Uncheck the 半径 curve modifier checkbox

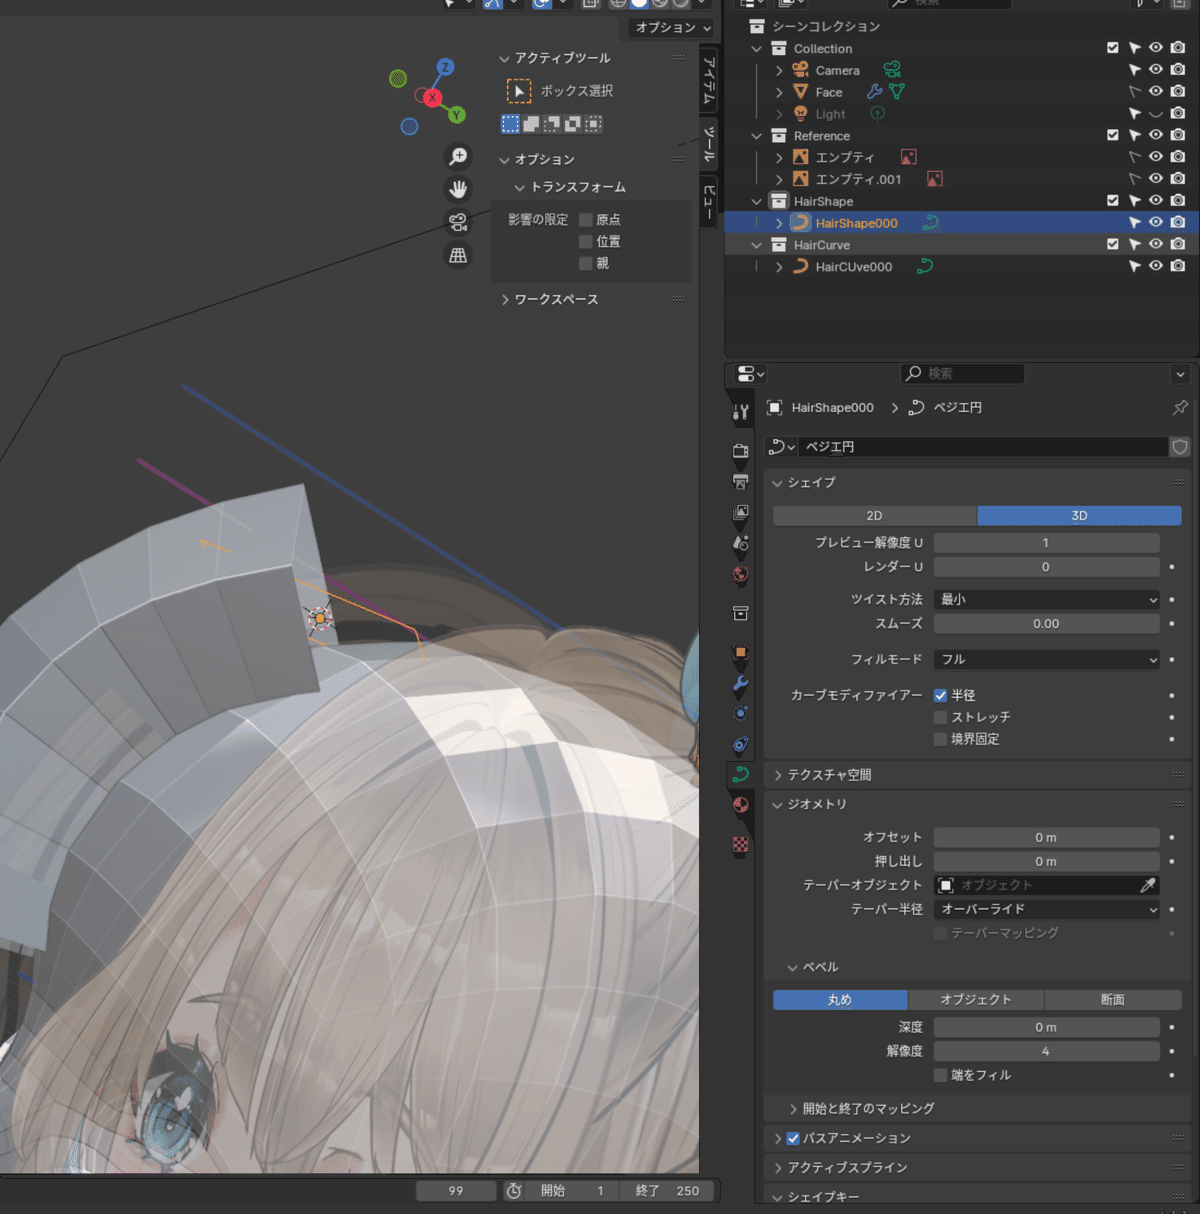(x=940, y=695)
